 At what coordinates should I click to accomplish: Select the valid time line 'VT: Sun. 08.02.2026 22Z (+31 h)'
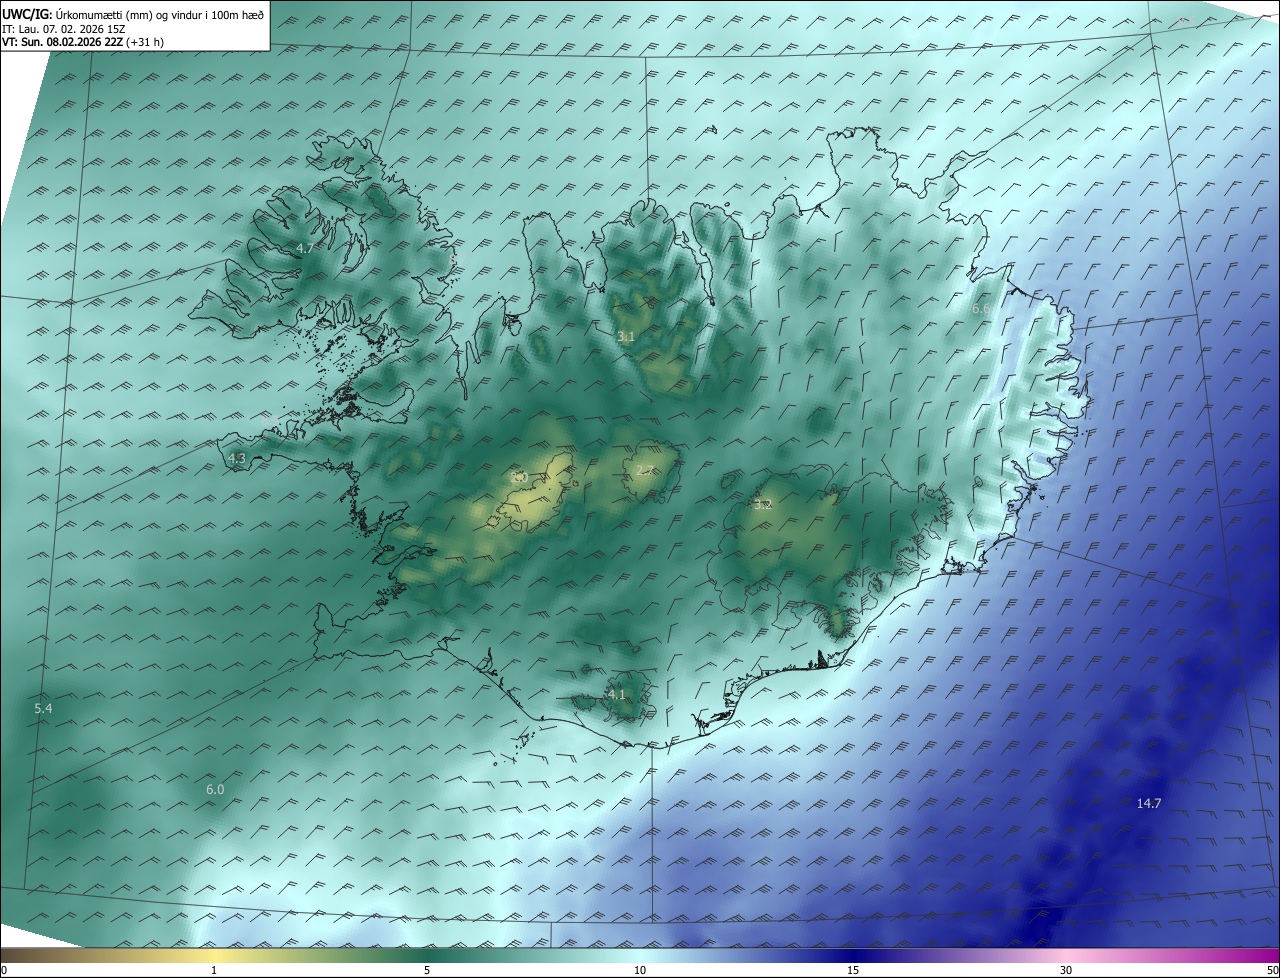click(83, 43)
